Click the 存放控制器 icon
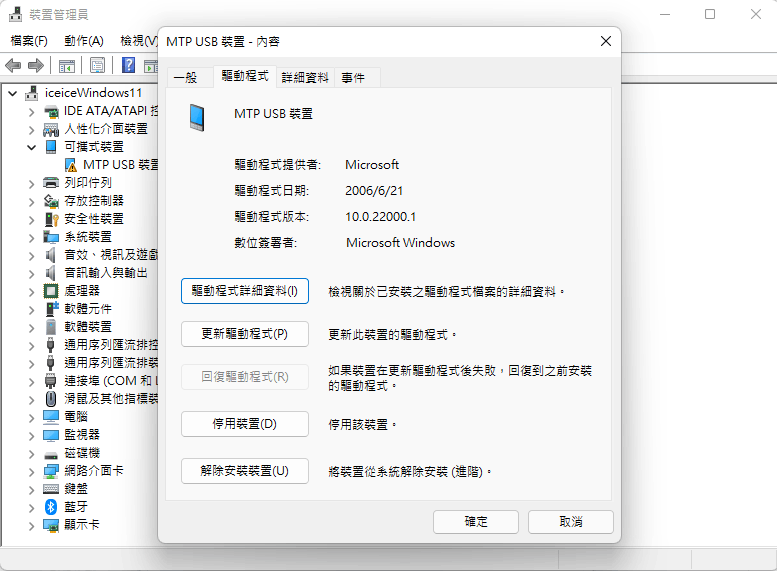 [51, 201]
